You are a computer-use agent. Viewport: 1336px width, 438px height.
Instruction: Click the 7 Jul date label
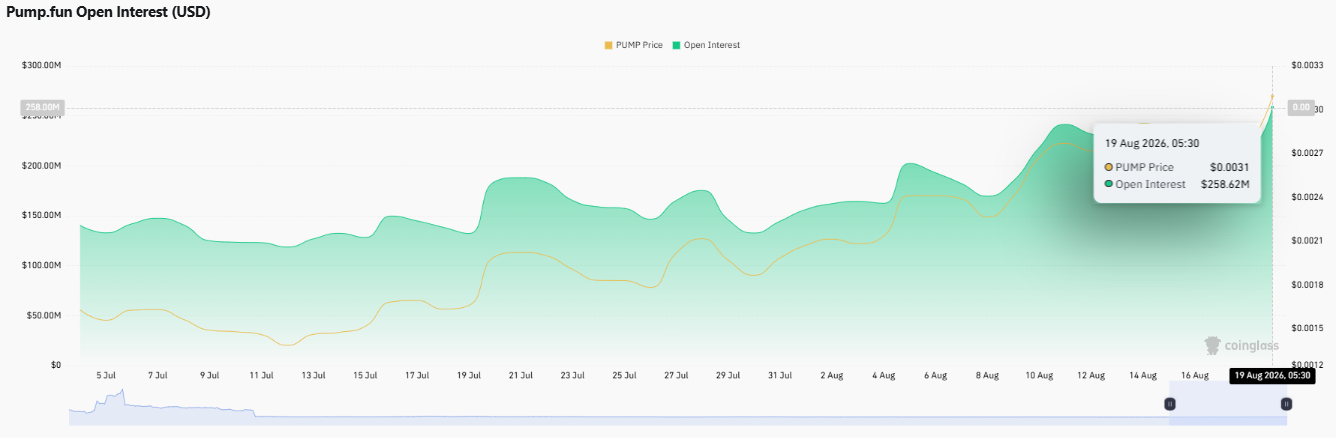click(x=157, y=376)
